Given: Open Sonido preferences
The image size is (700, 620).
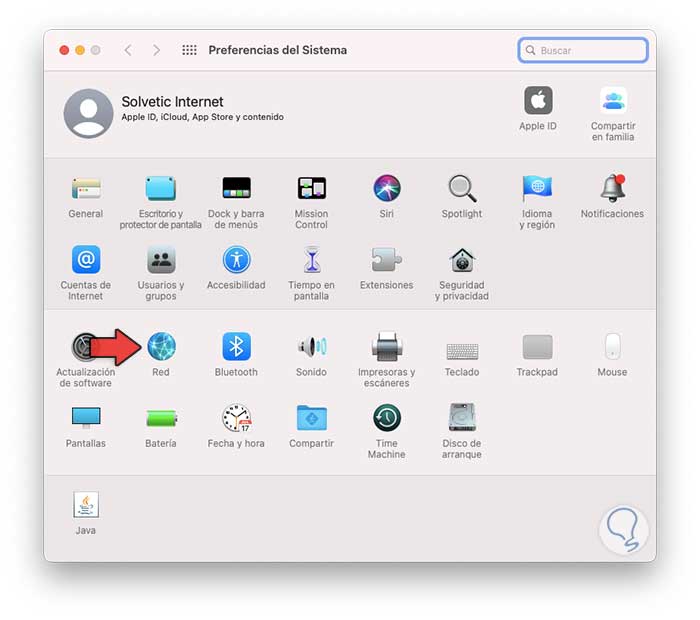Looking at the screenshot, I should coord(312,346).
